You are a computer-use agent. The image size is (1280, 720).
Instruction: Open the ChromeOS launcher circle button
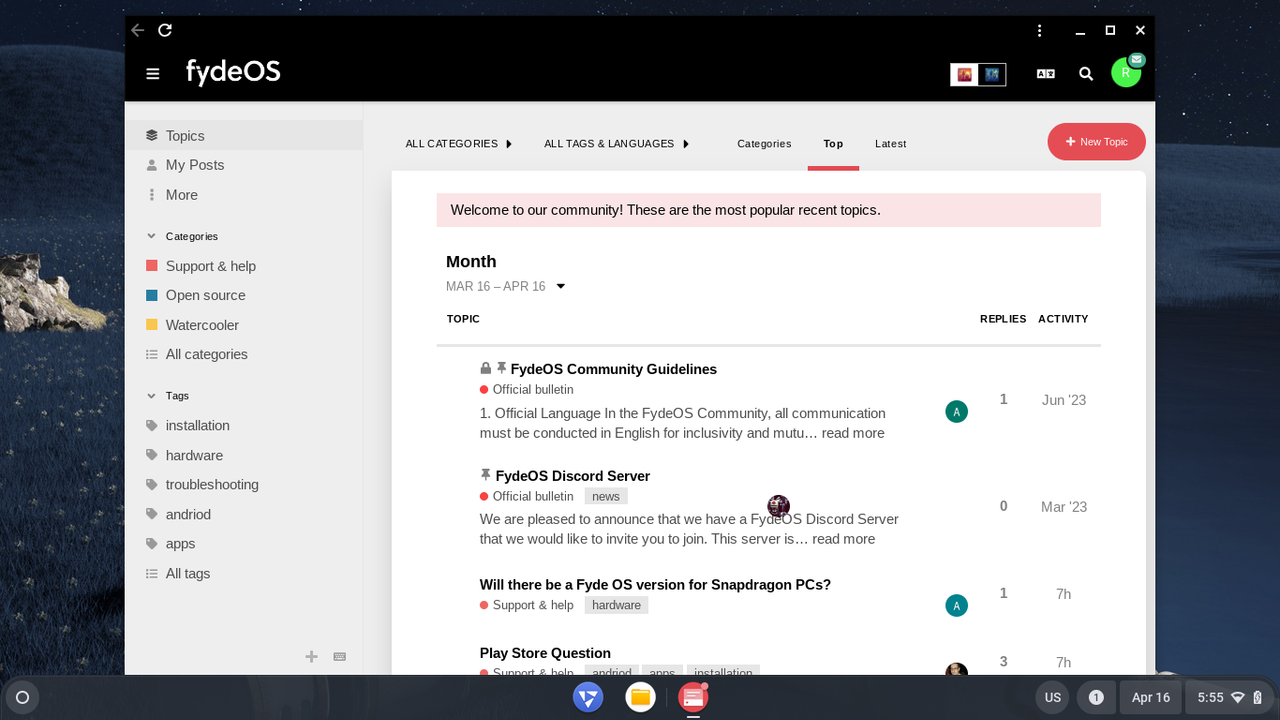pos(23,697)
